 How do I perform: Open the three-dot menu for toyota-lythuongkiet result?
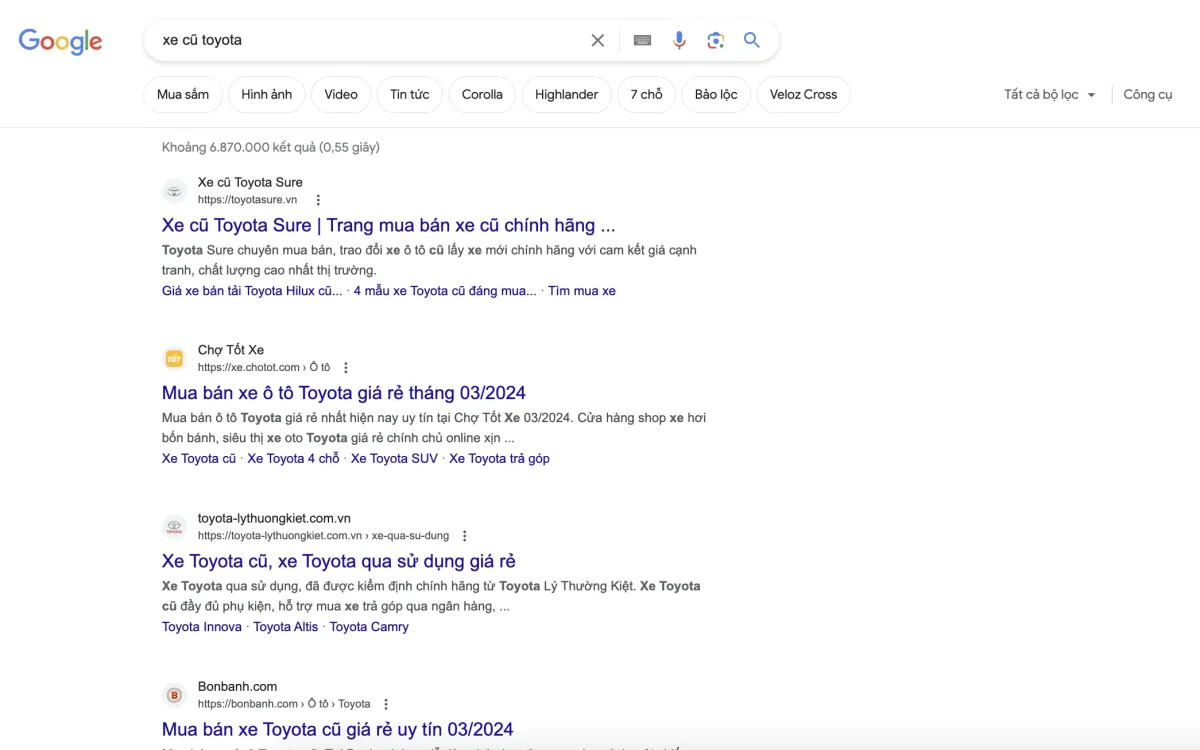pos(464,536)
